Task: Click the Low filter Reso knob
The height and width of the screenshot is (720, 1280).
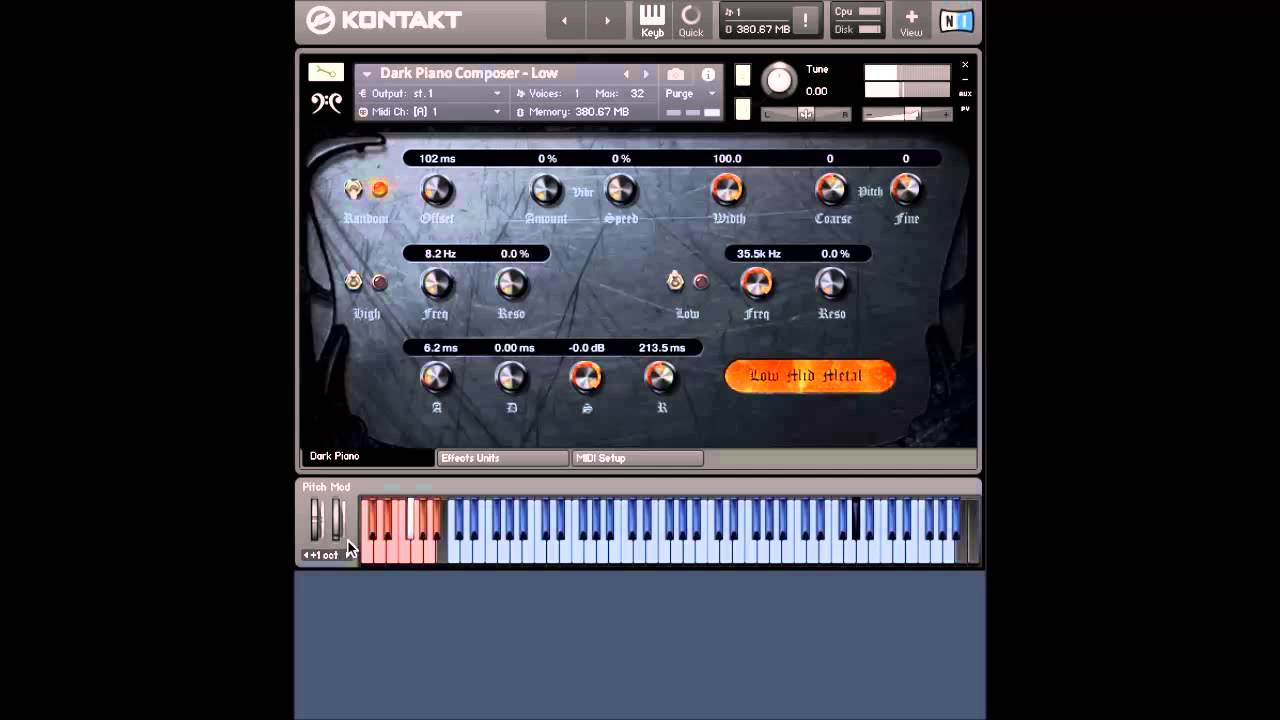Action: click(x=832, y=284)
